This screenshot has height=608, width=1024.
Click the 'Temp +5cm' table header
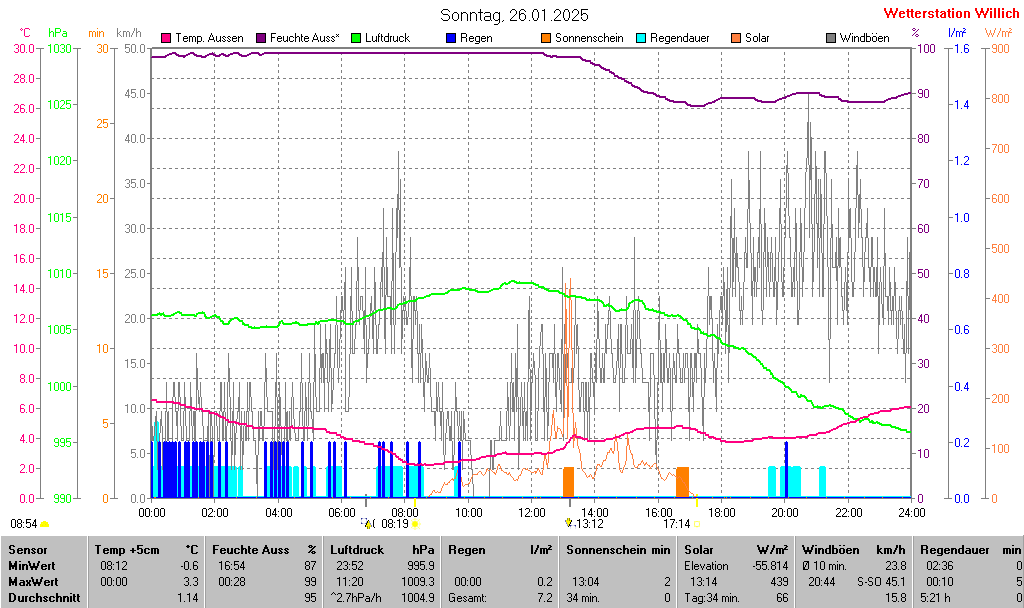point(127,550)
